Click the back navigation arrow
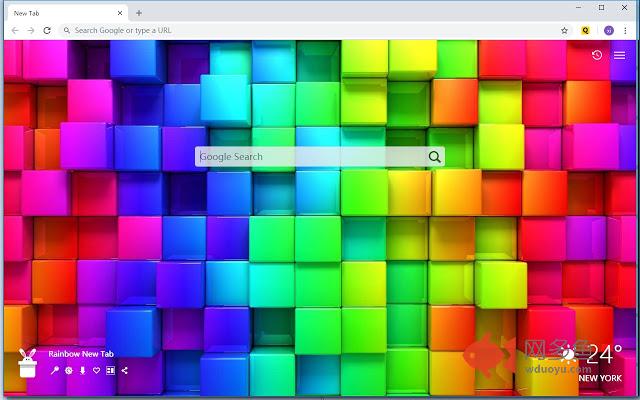This screenshot has width=640, height=400. 15,31
